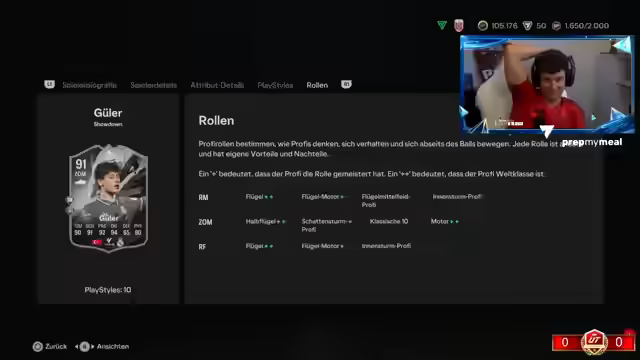Click the L1 shoulder button icon

pyautogui.click(x=49, y=84)
